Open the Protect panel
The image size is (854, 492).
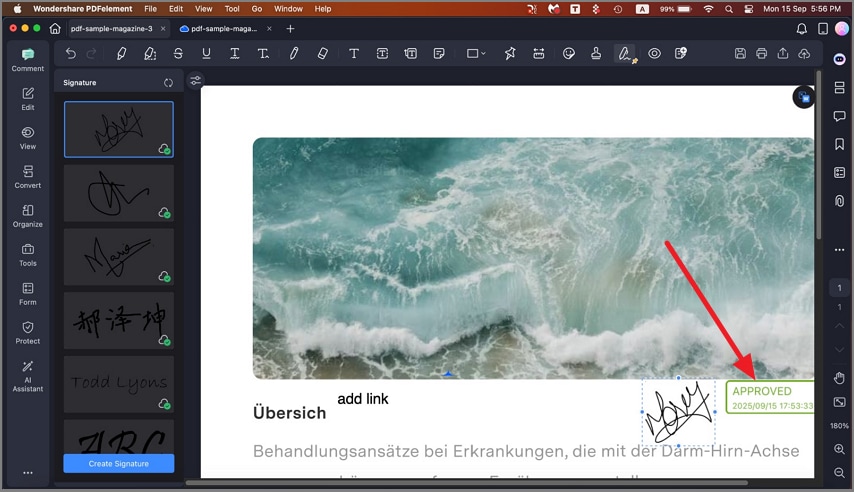click(x=28, y=333)
